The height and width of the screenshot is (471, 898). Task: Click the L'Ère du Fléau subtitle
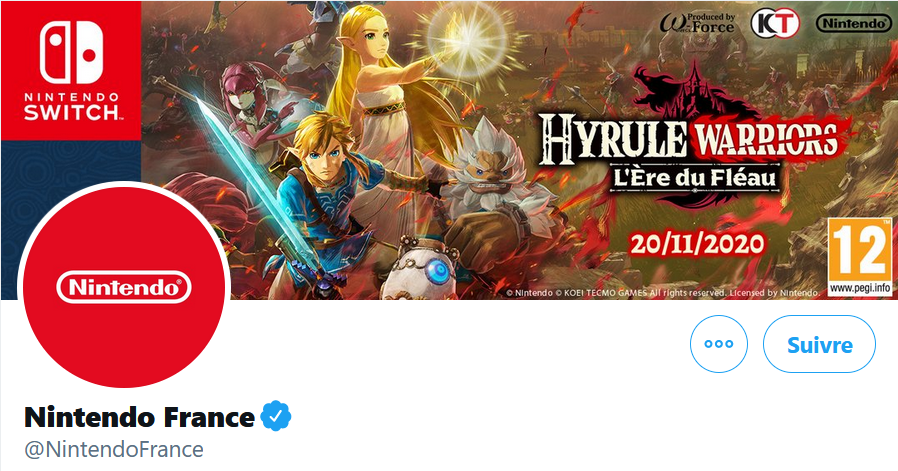(695, 178)
